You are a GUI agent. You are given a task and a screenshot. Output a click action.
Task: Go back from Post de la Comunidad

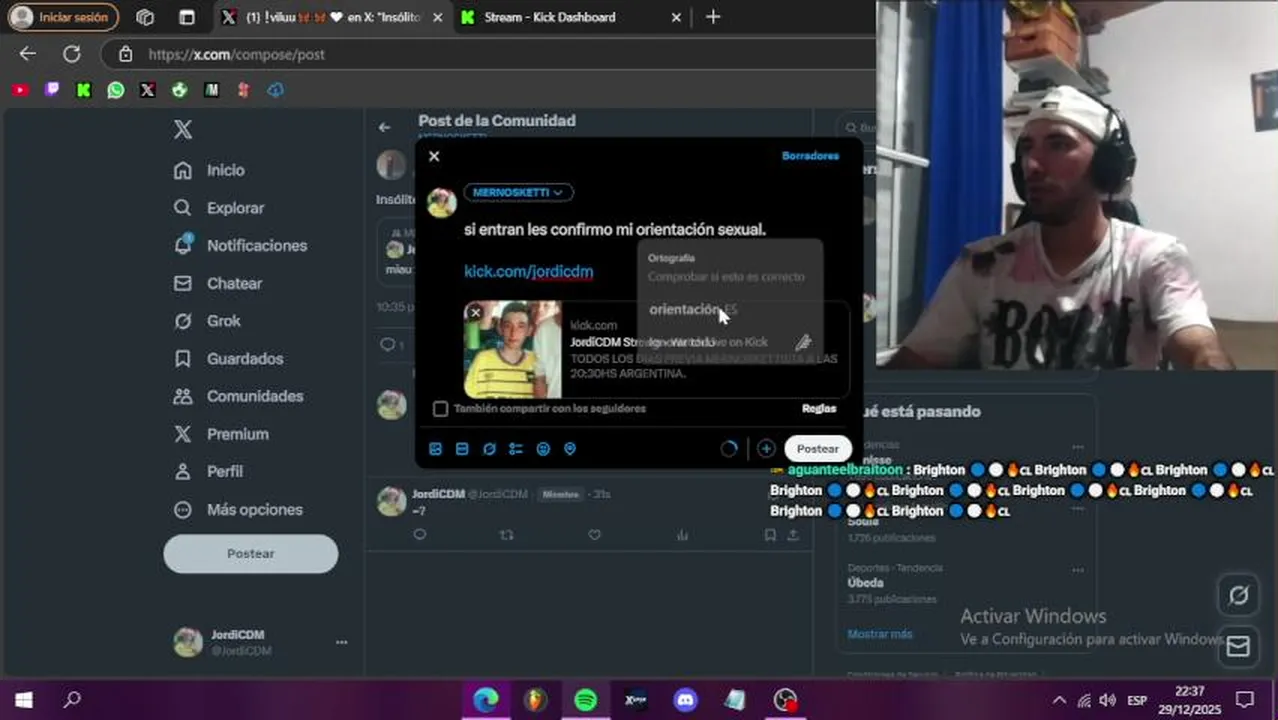click(384, 127)
